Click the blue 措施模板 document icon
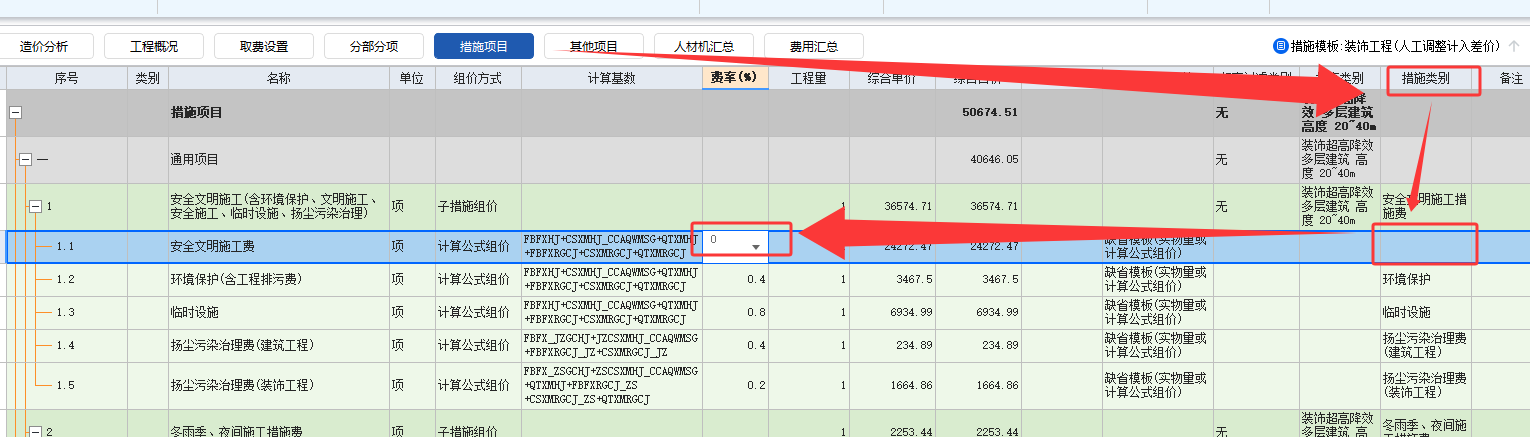 (x=1280, y=46)
